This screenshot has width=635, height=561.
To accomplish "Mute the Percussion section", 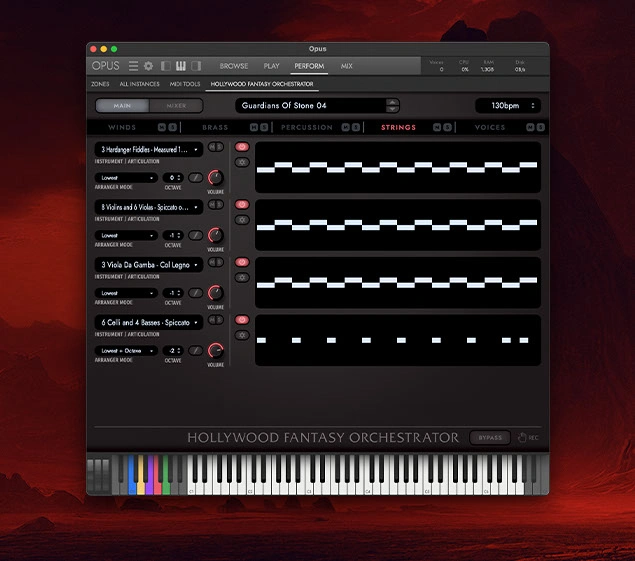I will (x=345, y=127).
